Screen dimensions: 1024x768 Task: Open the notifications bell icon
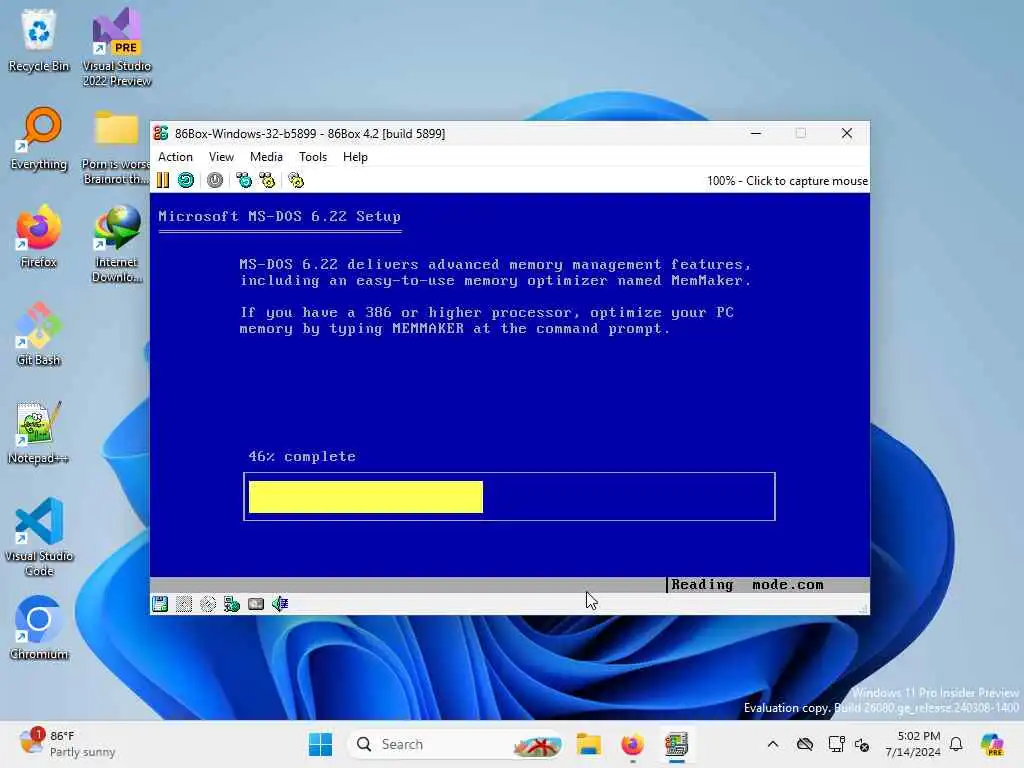956,744
